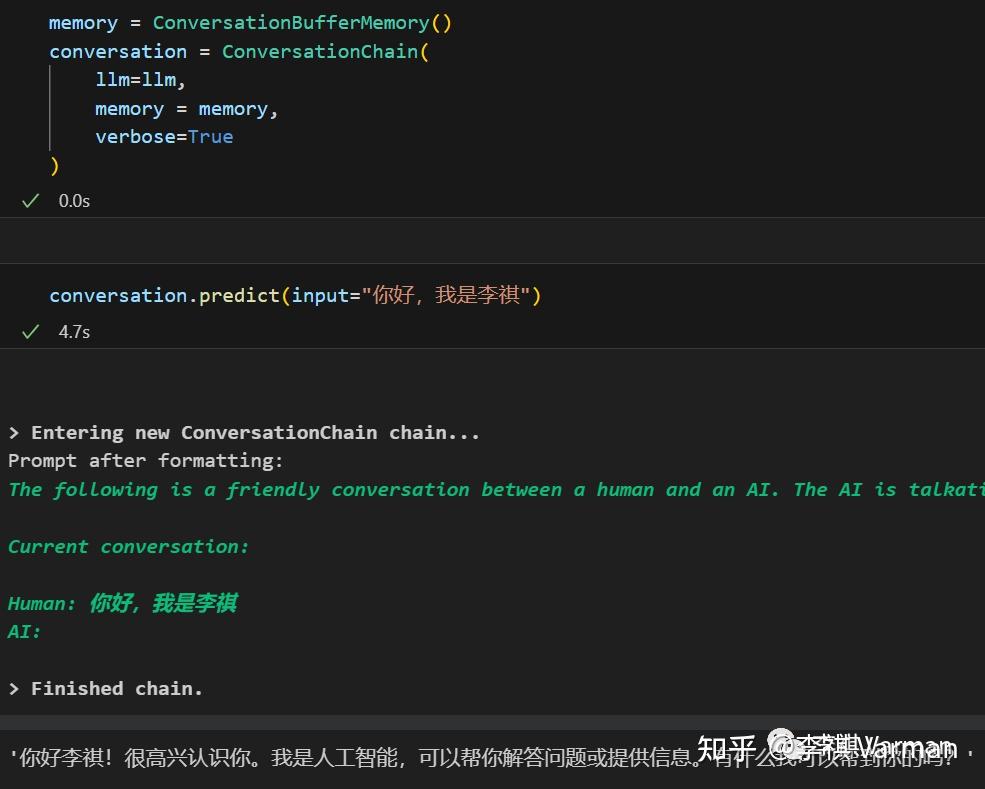
Task: Click the llm=llm parameter line
Action: click(x=141, y=79)
